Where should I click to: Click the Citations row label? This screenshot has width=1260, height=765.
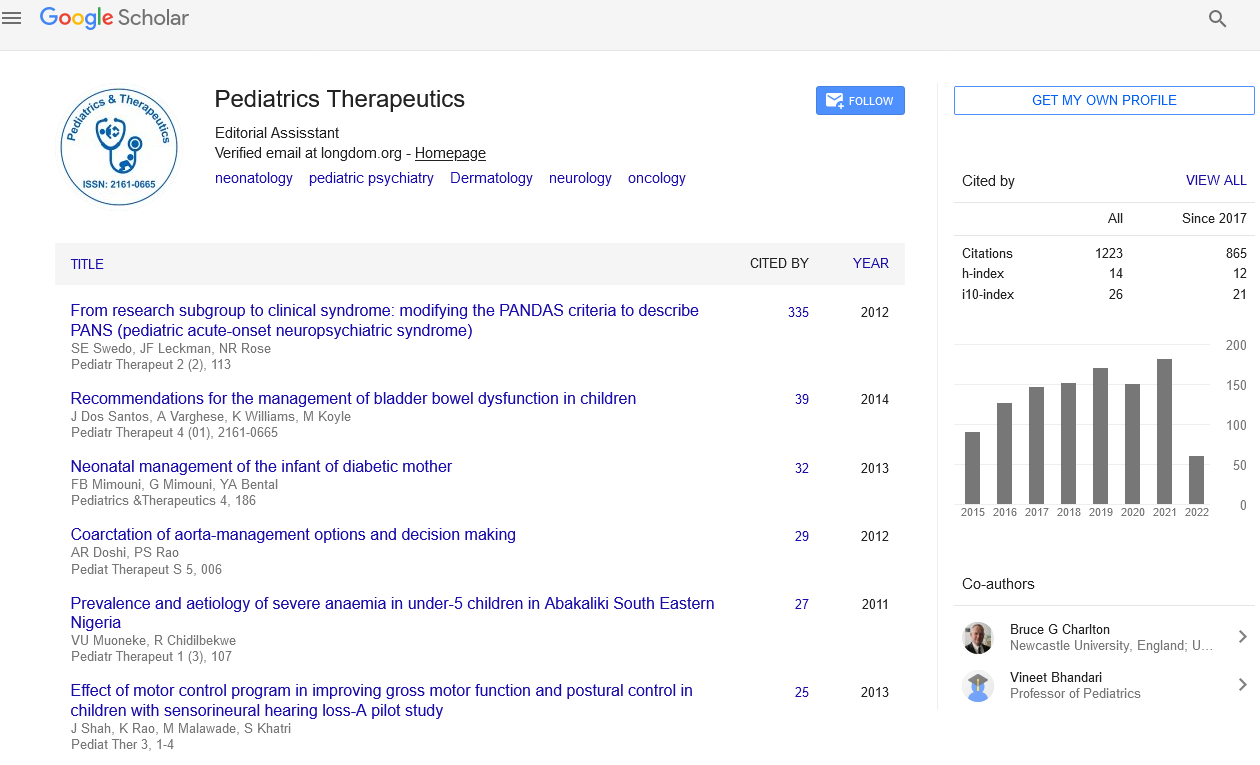click(x=987, y=253)
